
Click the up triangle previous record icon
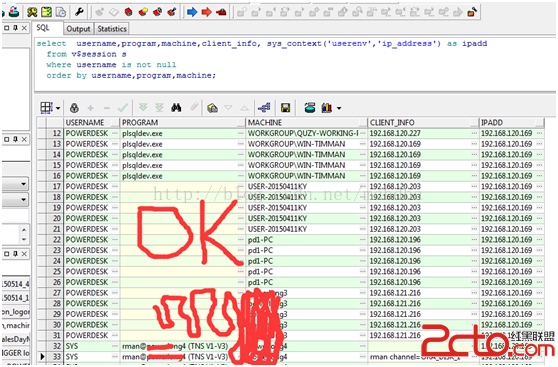(x=244, y=108)
